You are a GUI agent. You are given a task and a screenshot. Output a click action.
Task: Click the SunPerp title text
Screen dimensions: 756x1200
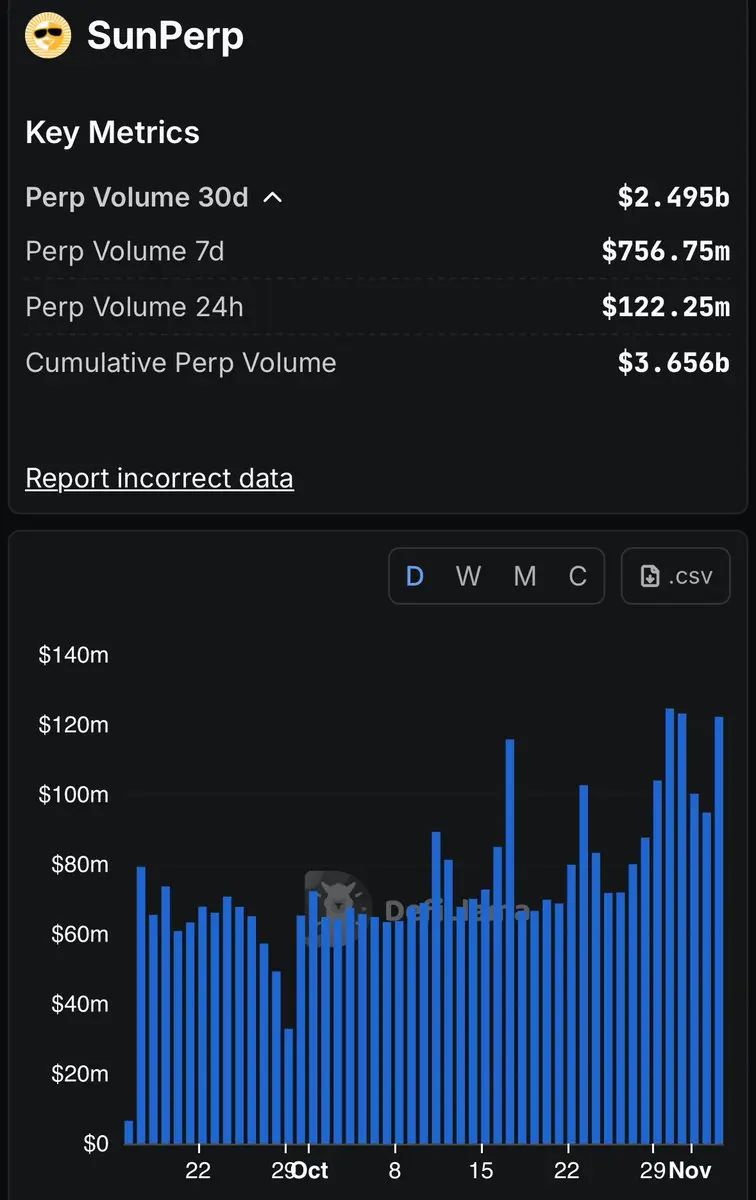(165, 37)
